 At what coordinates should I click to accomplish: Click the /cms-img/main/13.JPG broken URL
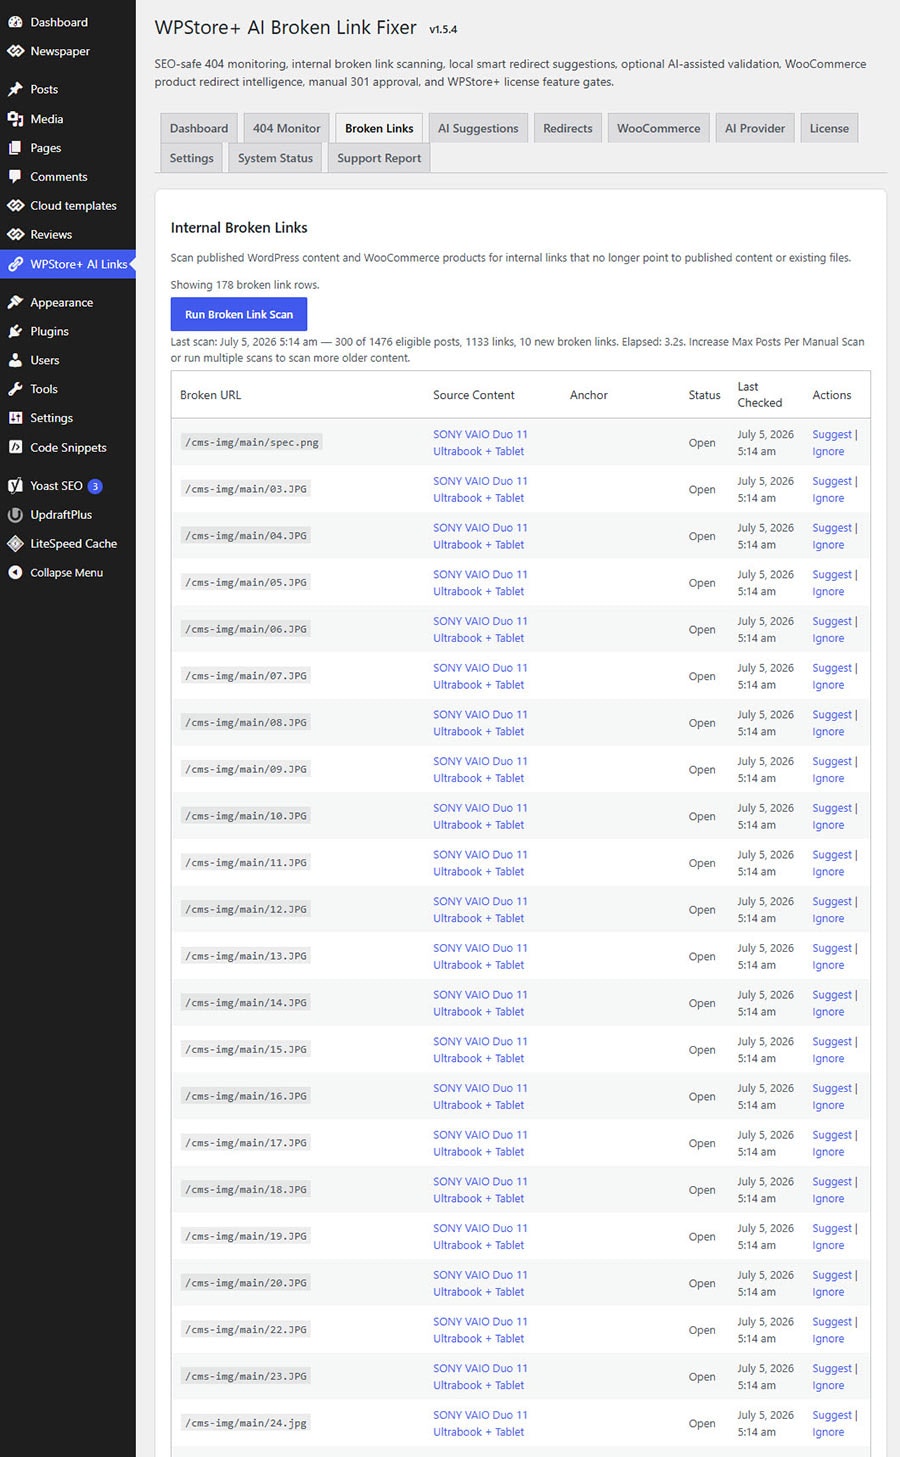tap(246, 956)
